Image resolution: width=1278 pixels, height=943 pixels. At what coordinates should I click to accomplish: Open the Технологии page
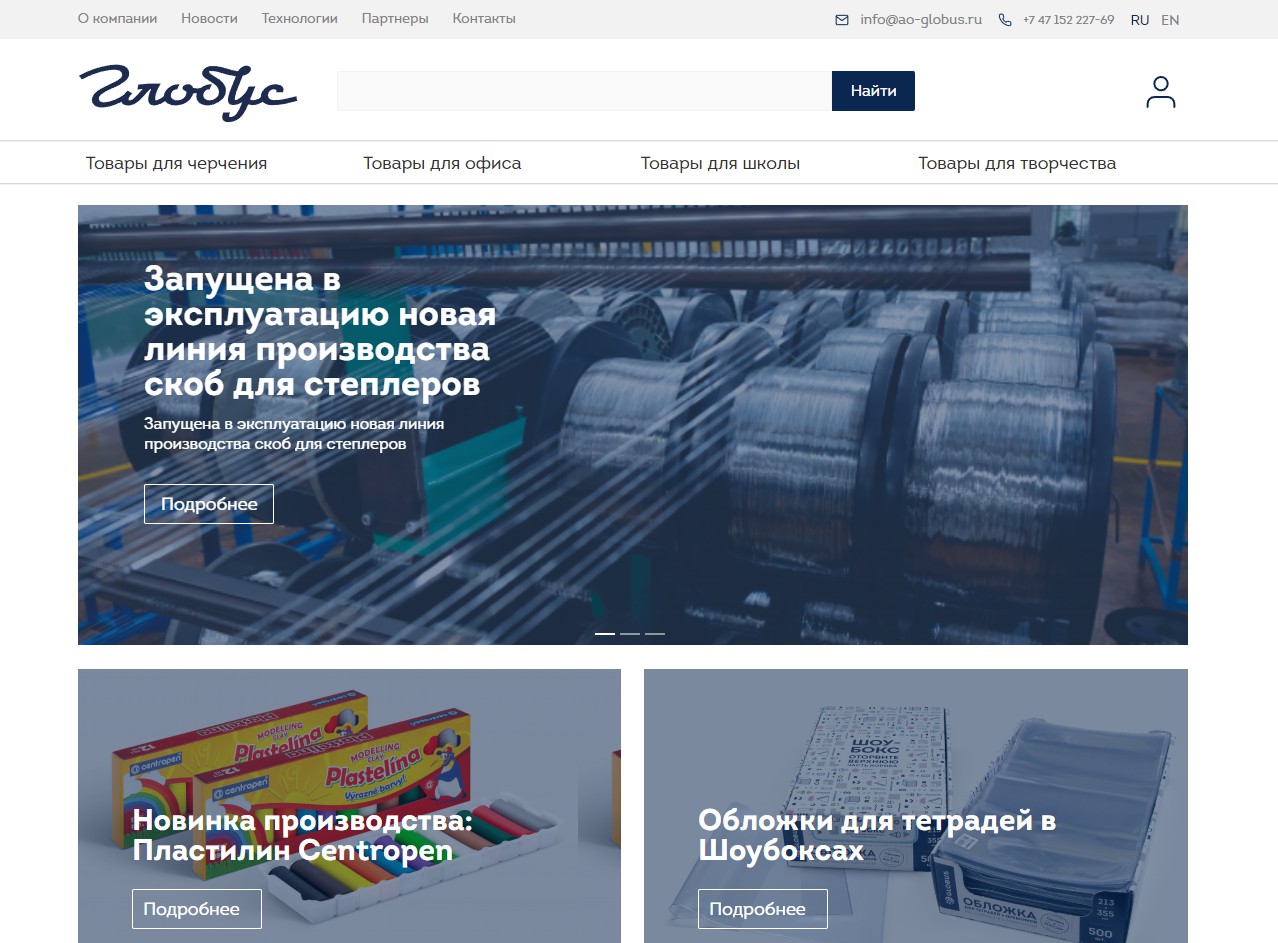tap(300, 19)
